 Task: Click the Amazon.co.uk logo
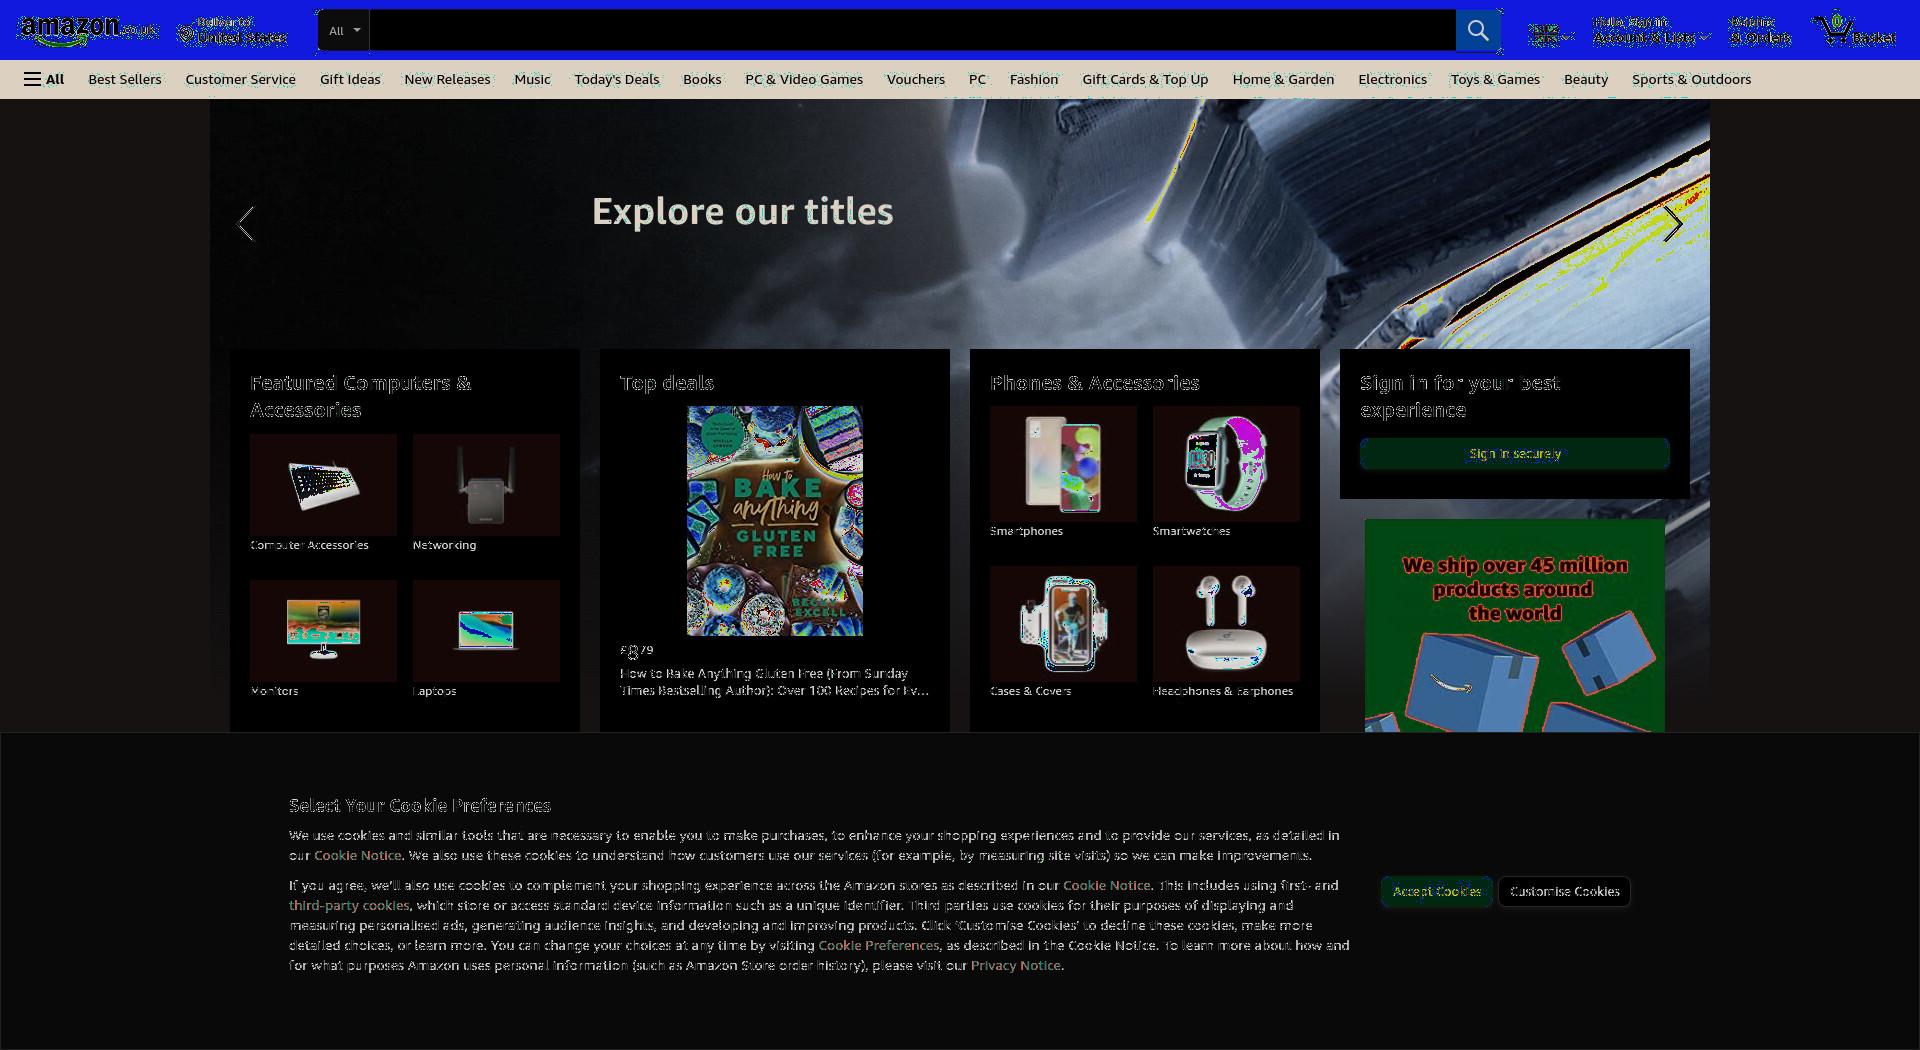[x=88, y=30]
